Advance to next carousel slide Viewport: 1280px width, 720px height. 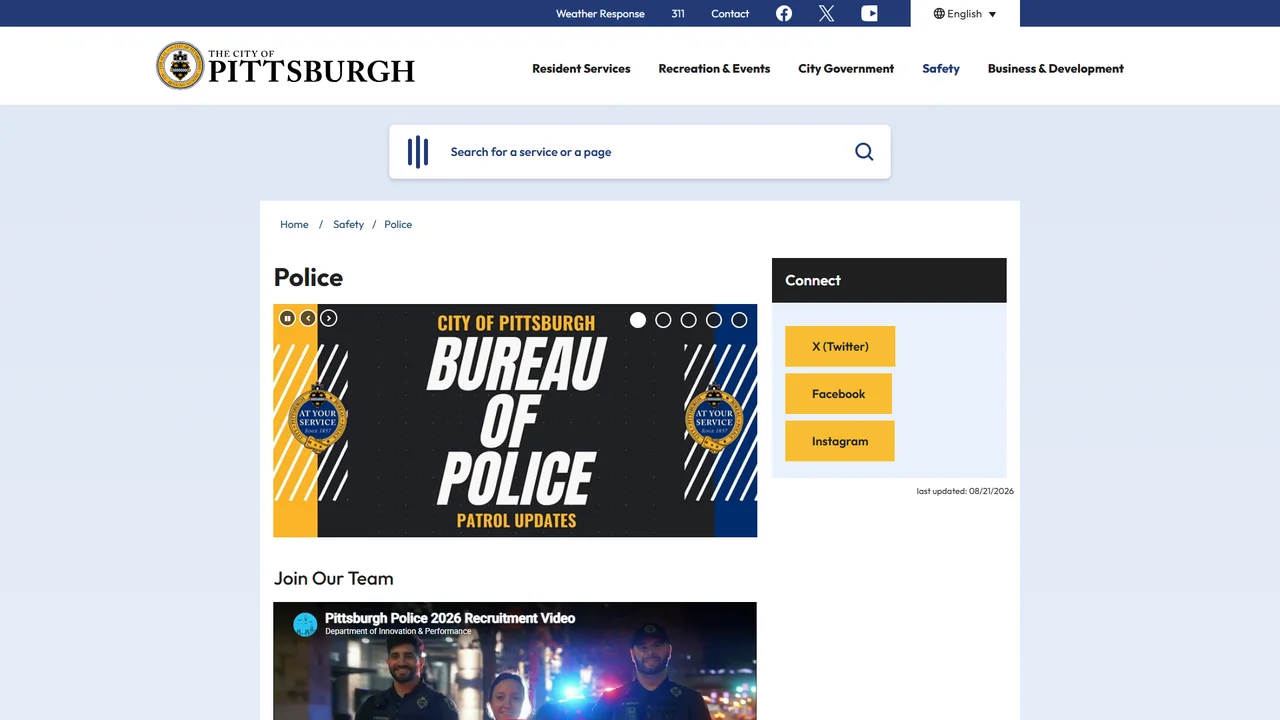point(328,318)
